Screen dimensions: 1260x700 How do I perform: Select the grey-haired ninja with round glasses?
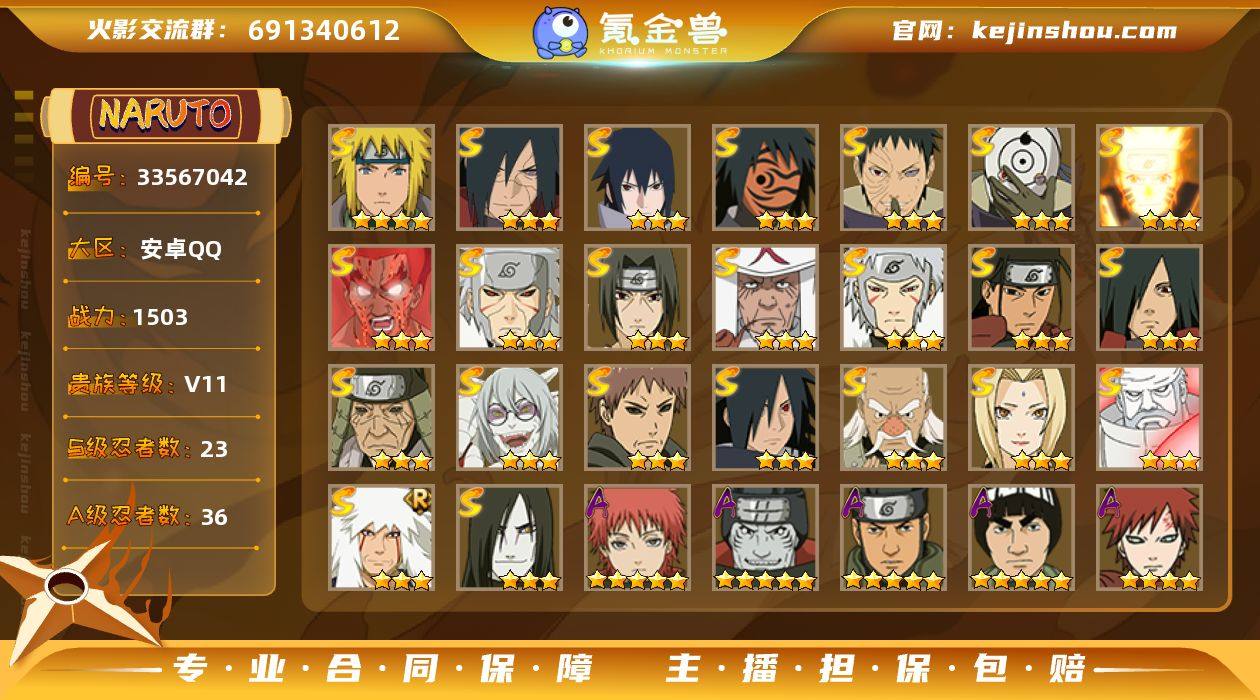(x=509, y=417)
